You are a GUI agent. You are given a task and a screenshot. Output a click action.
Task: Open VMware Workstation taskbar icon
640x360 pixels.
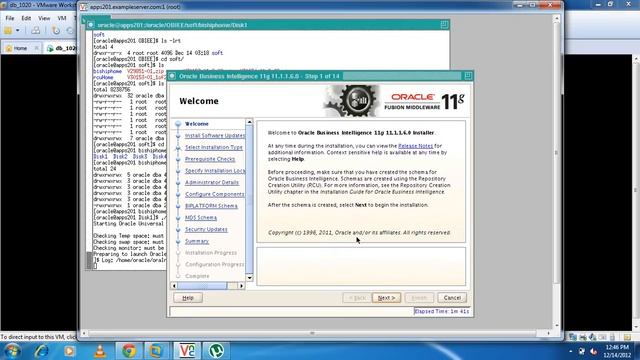coord(156,351)
